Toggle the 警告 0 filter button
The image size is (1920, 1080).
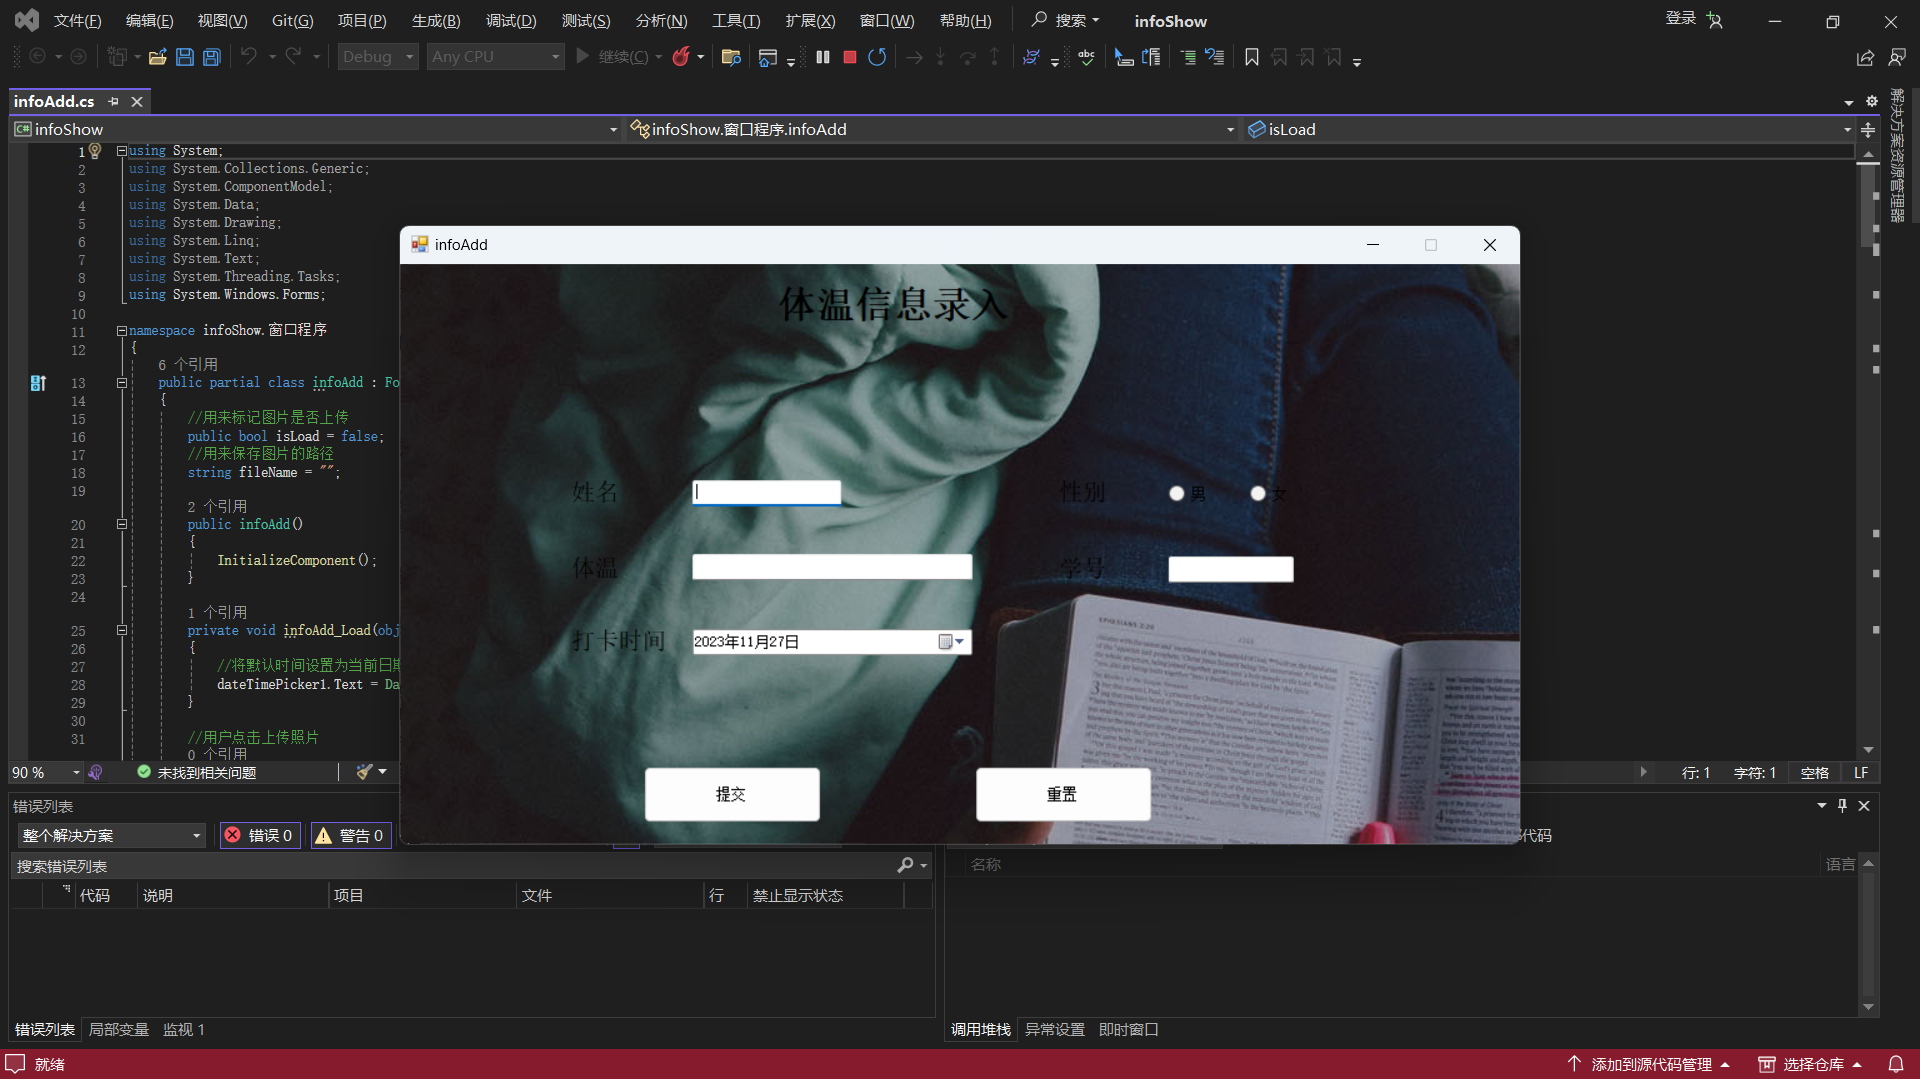coord(350,835)
